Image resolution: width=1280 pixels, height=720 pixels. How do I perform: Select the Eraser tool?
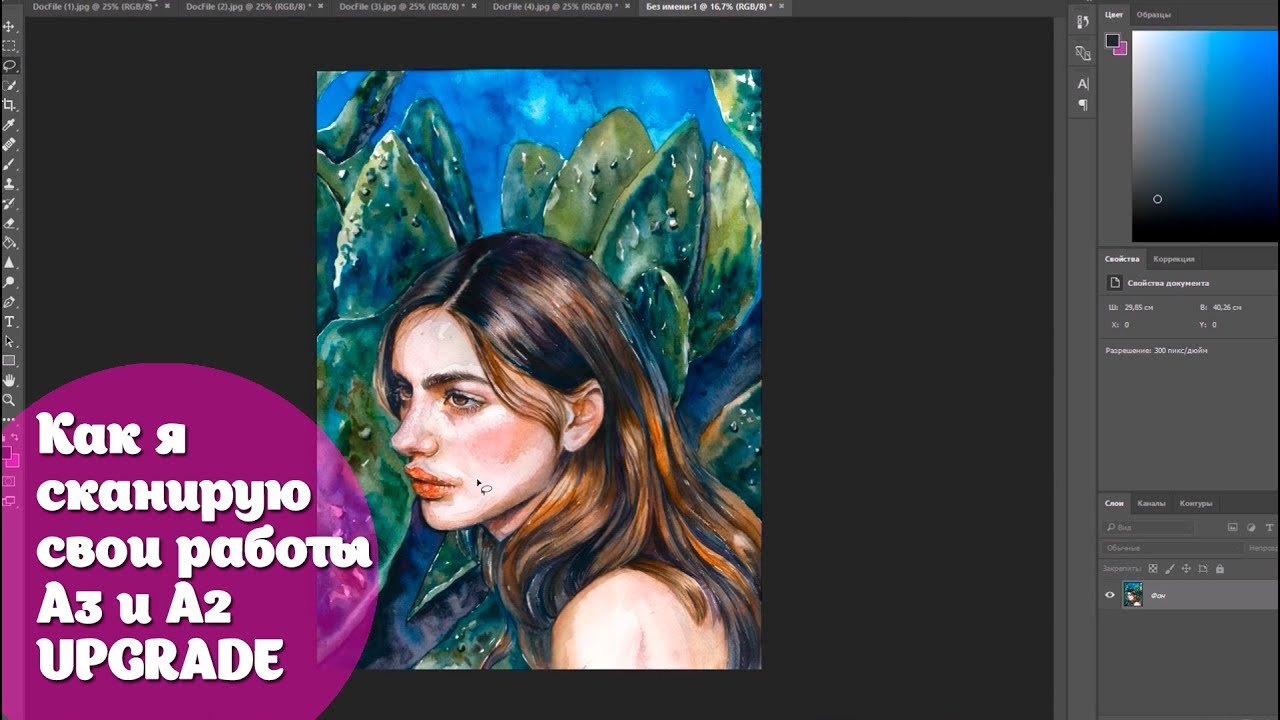click(9, 223)
